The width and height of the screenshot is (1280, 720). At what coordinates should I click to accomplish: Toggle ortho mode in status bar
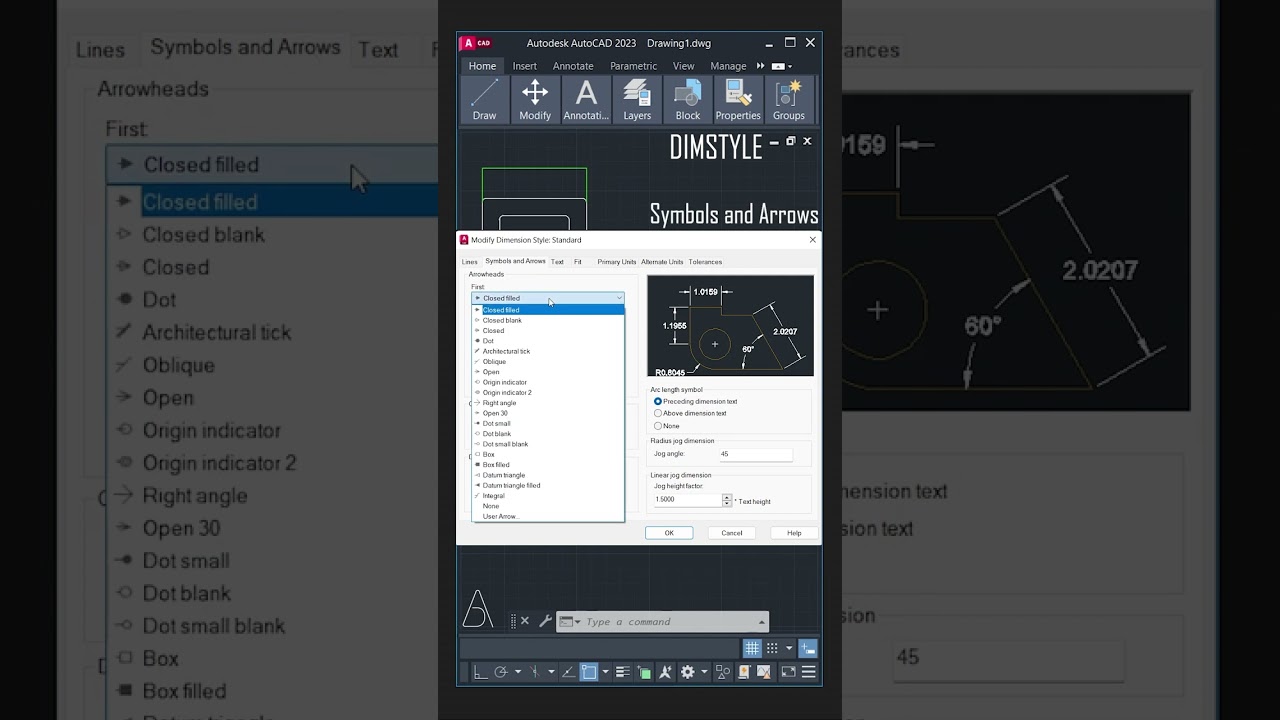click(x=481, y=672)
